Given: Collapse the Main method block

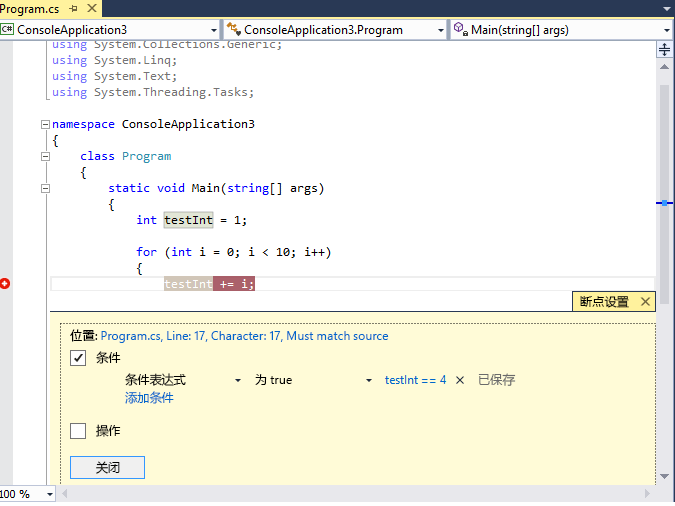Looking at the screenshot, I should point(45,188).
